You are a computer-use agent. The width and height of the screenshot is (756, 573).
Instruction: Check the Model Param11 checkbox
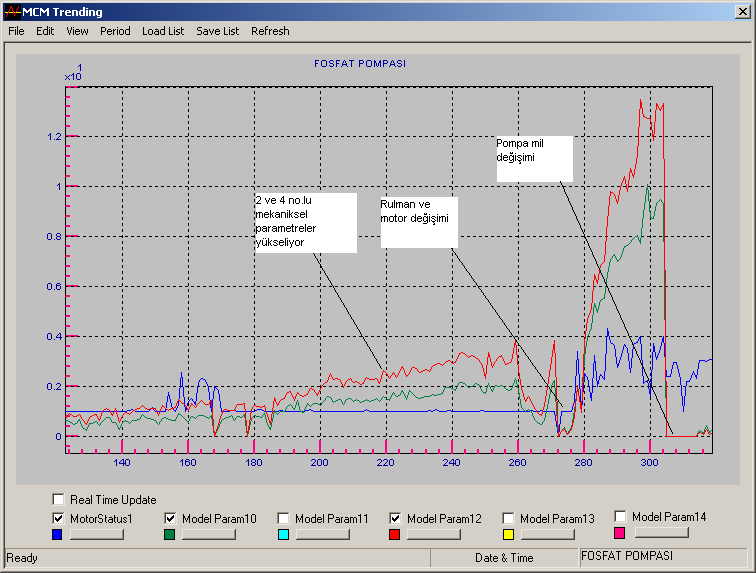[x=284, y=518]
